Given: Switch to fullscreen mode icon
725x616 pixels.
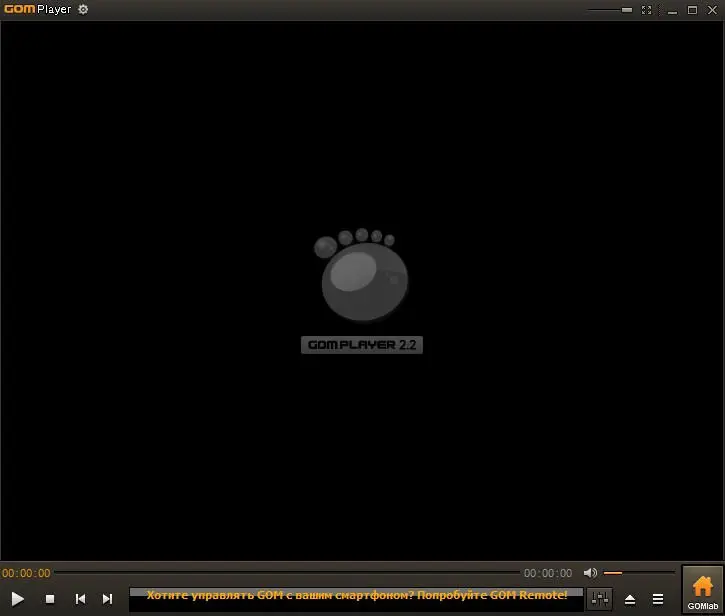Looking at the screenshot, I should 646,10.
